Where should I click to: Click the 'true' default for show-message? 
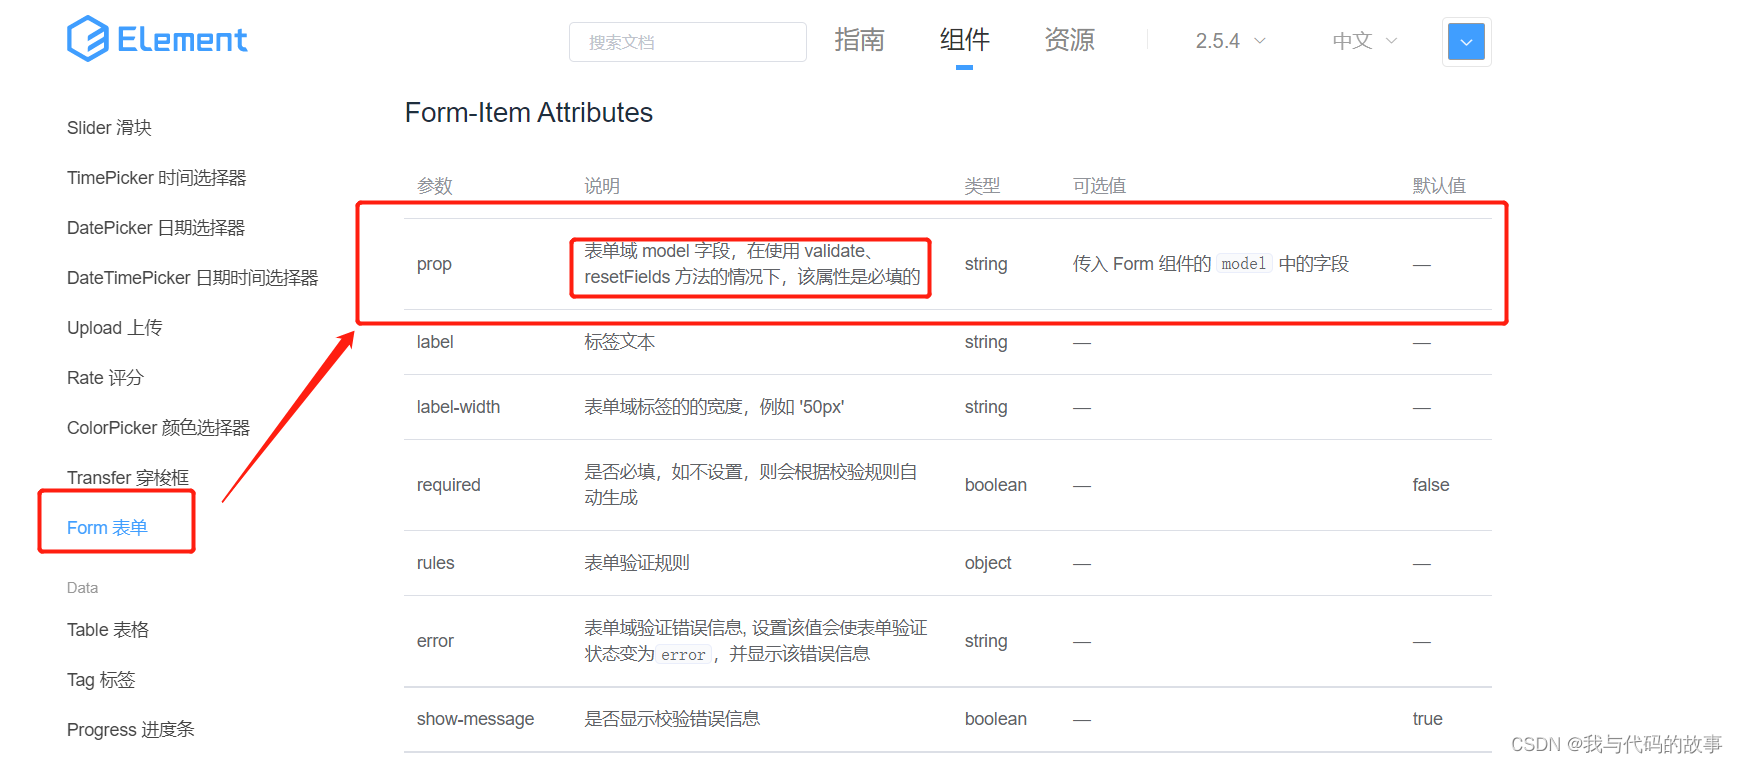click(x=1428, y=719)
